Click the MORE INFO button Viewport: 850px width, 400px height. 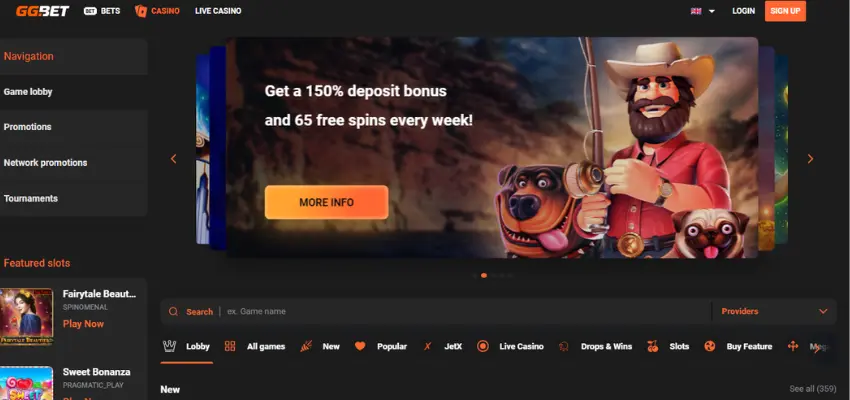click(x=326, y=202)
